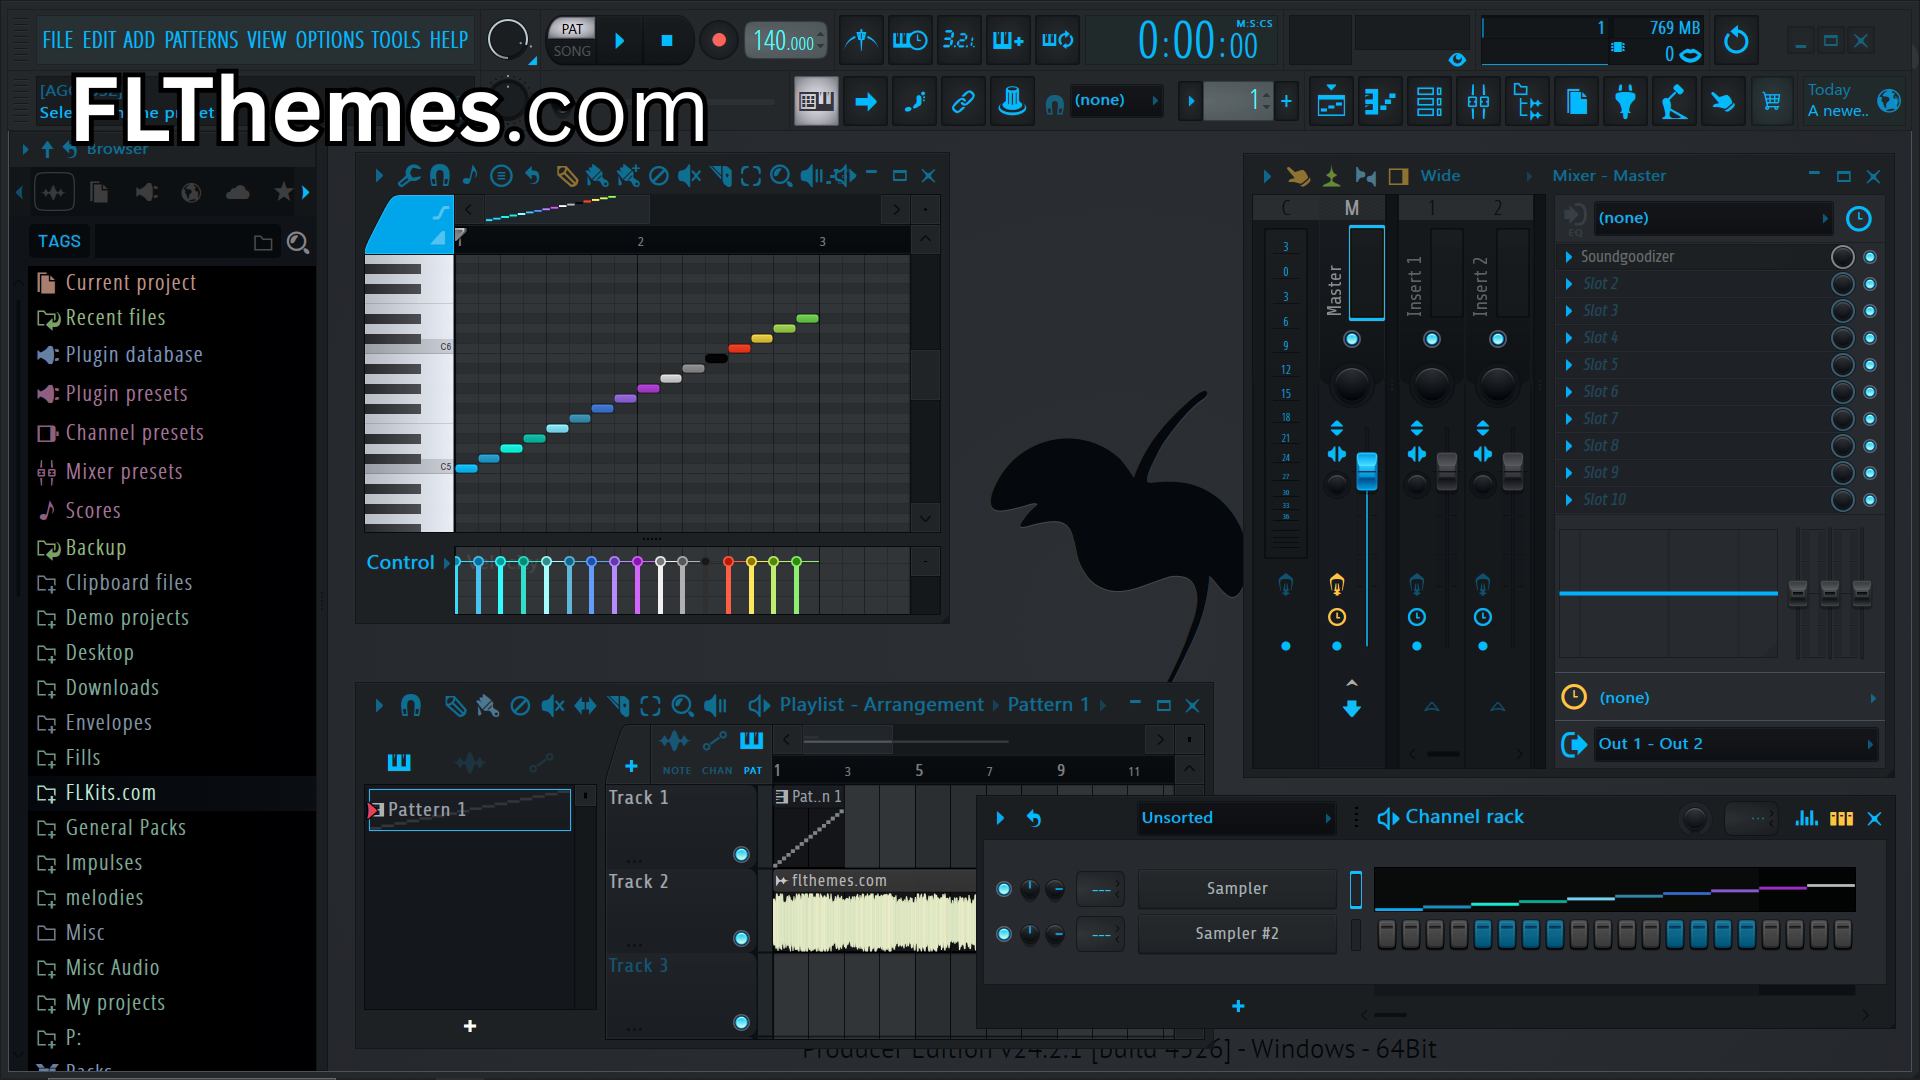Expand Slot 2 menu arrow in Mixer
The width and height of the screenshot is (1920, 1080).
[1569, 284]
